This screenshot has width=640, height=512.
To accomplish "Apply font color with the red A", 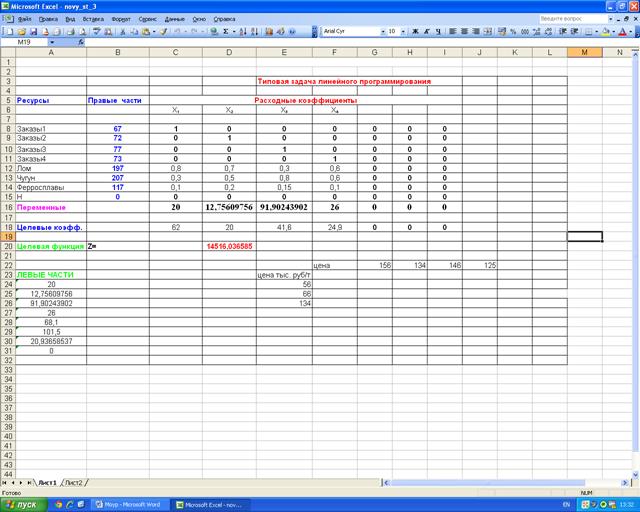I will pos(623,31).
